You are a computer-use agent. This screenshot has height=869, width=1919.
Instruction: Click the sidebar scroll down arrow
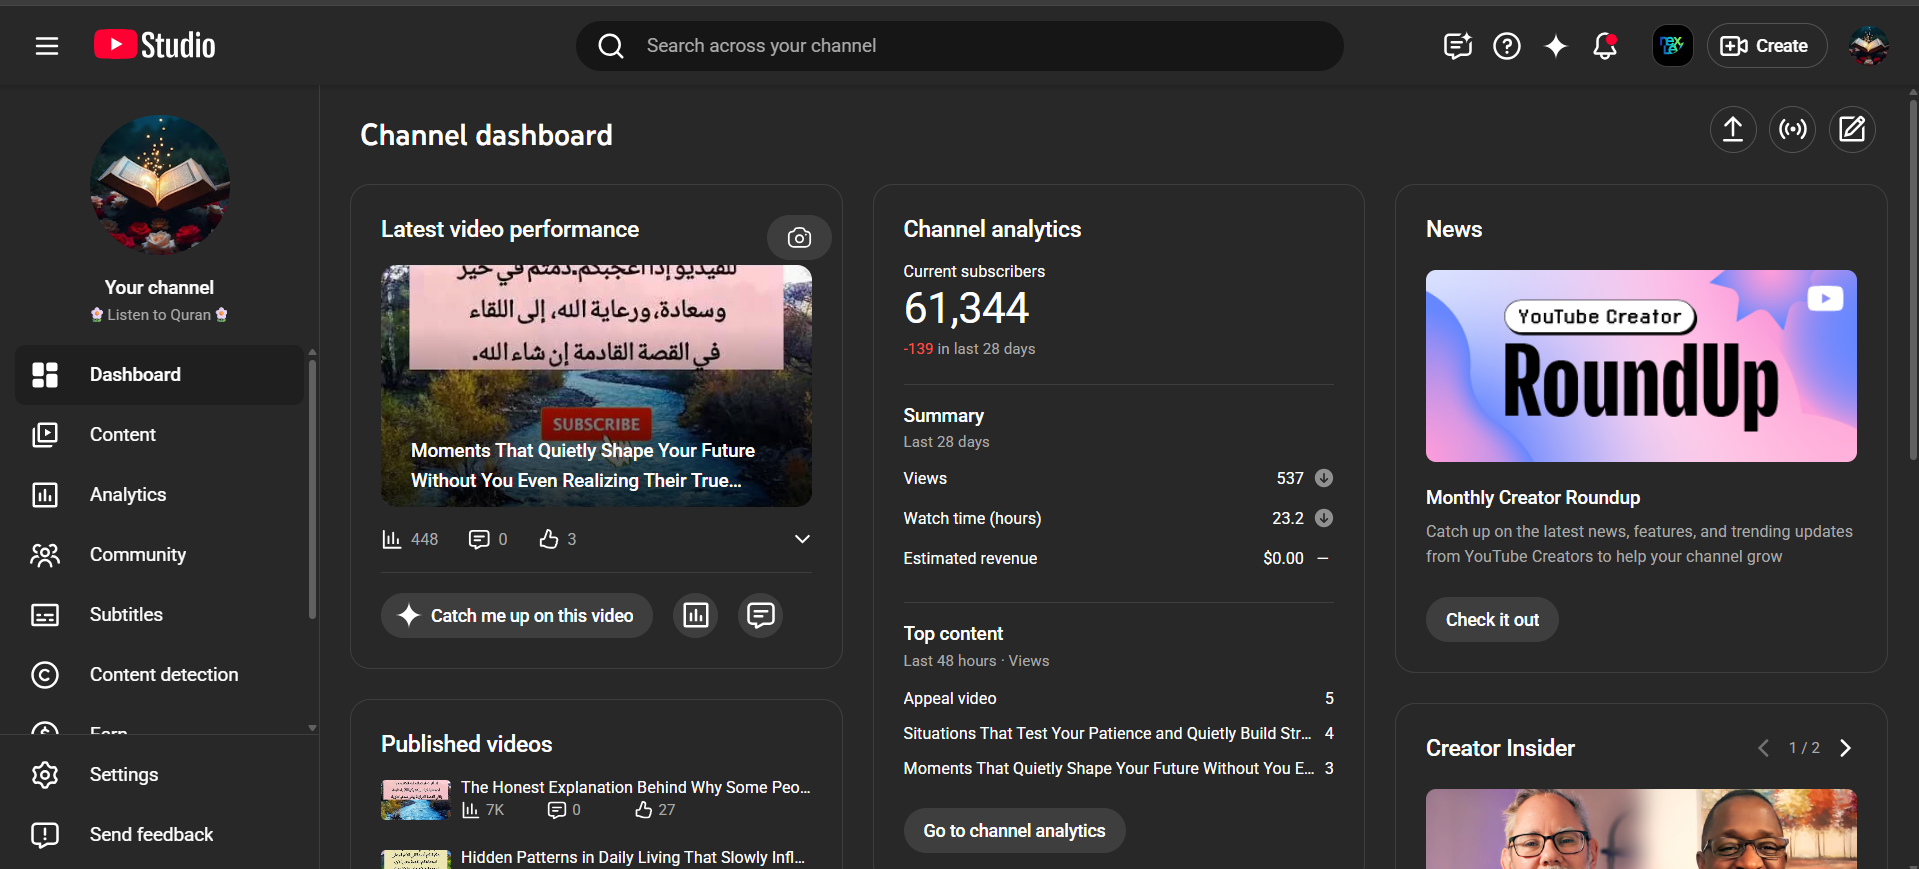click(312, 728)
